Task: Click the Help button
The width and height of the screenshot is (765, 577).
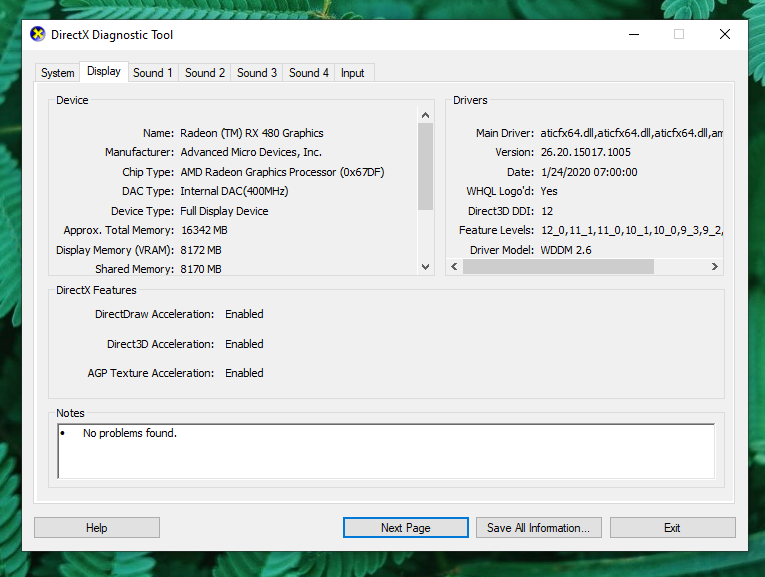Action: click(x=97, y=528)
